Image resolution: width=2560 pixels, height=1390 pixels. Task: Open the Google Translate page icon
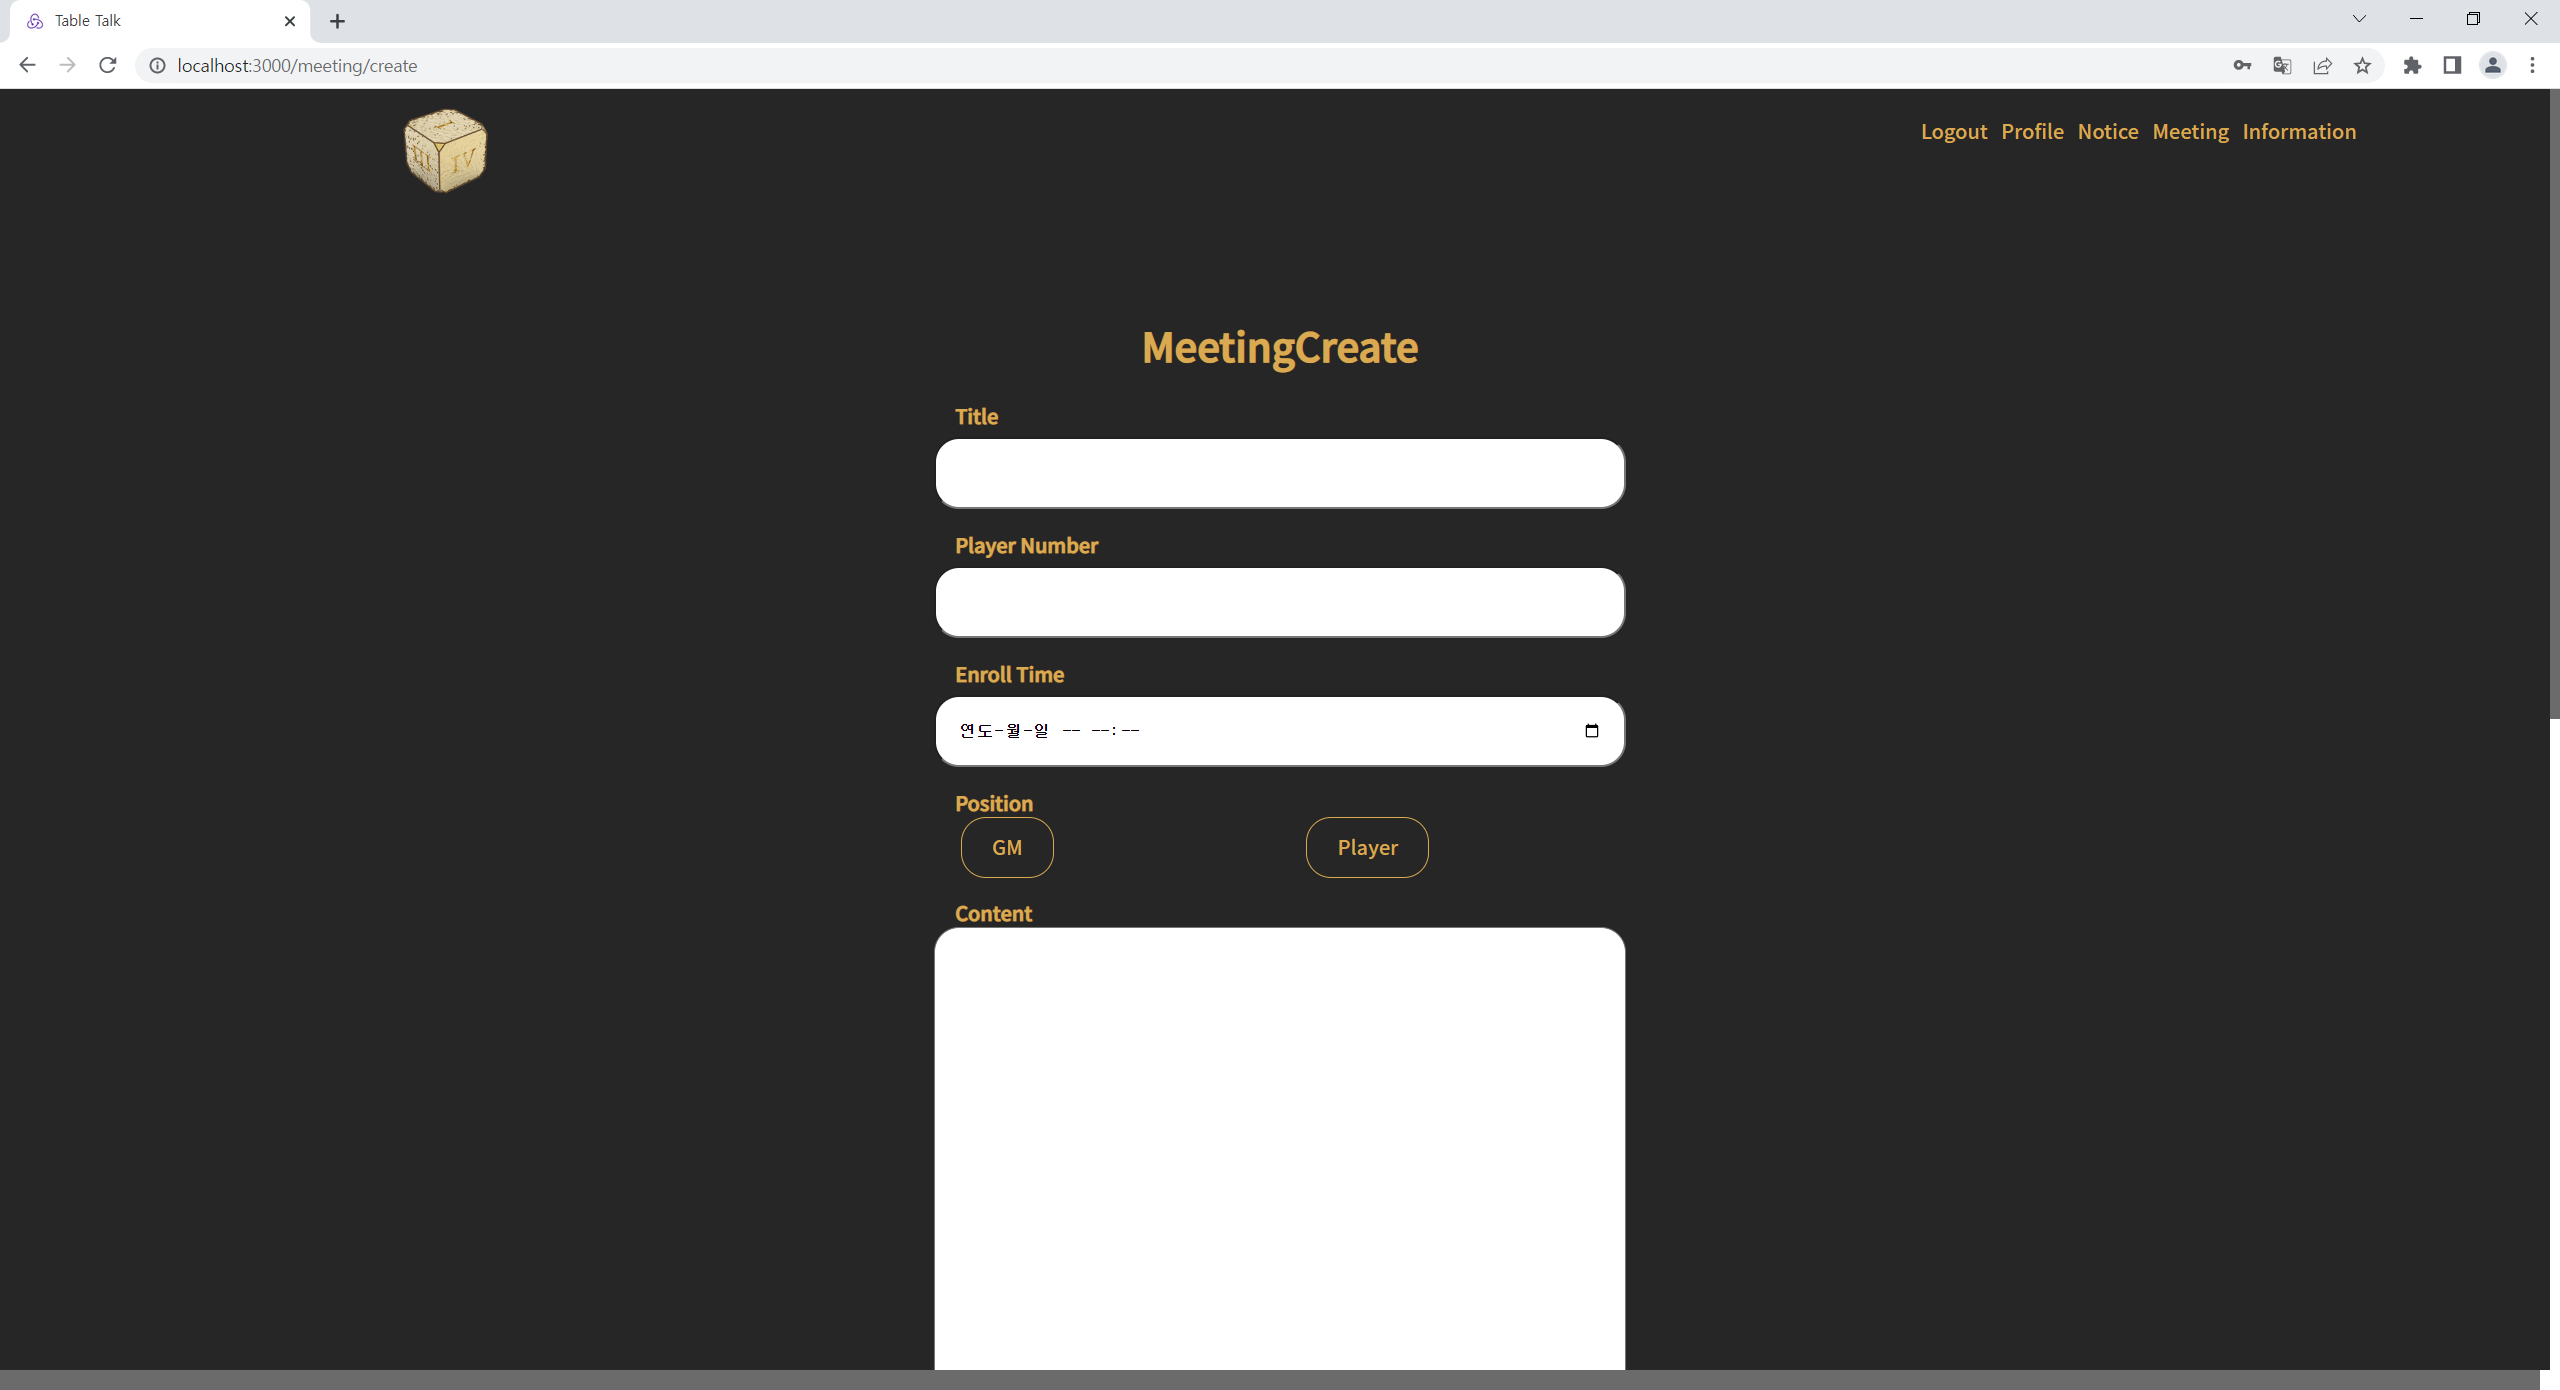(x=2283, y=65)
